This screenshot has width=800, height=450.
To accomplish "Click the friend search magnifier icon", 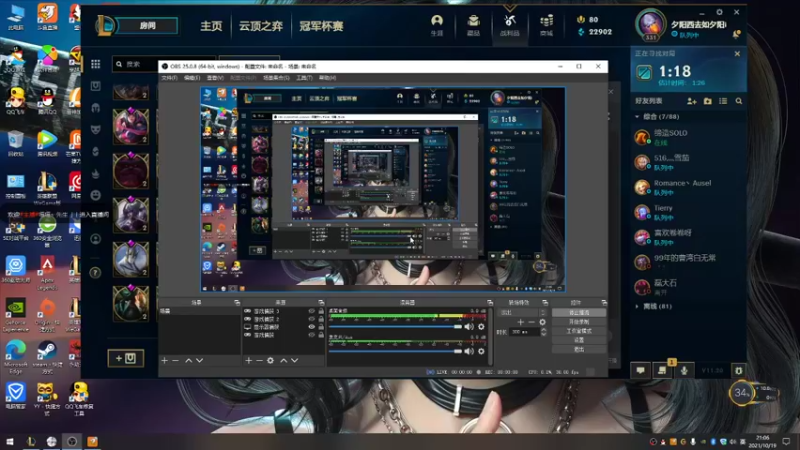I will click(x=739, y=101).
